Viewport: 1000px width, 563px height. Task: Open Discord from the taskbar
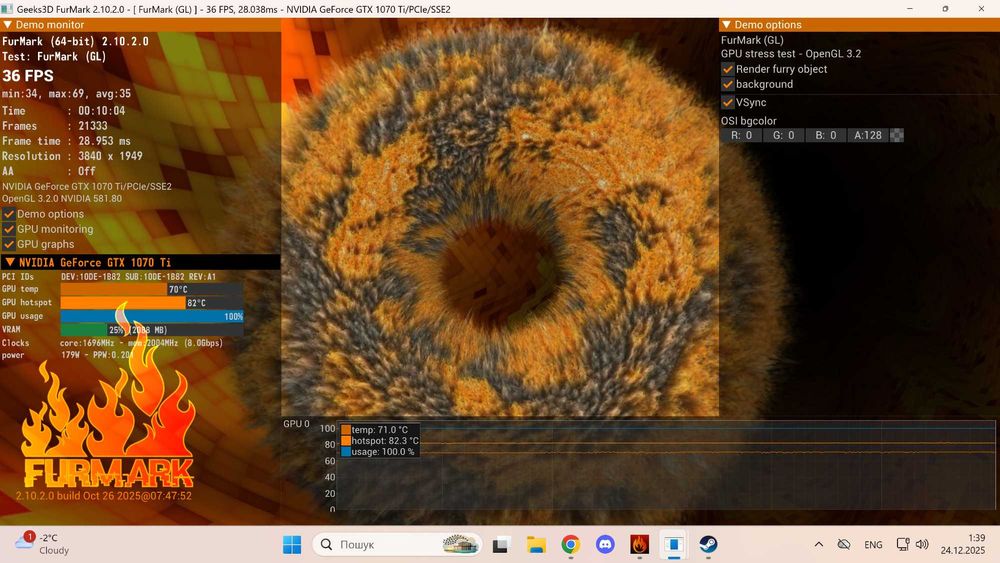point(605,545)
